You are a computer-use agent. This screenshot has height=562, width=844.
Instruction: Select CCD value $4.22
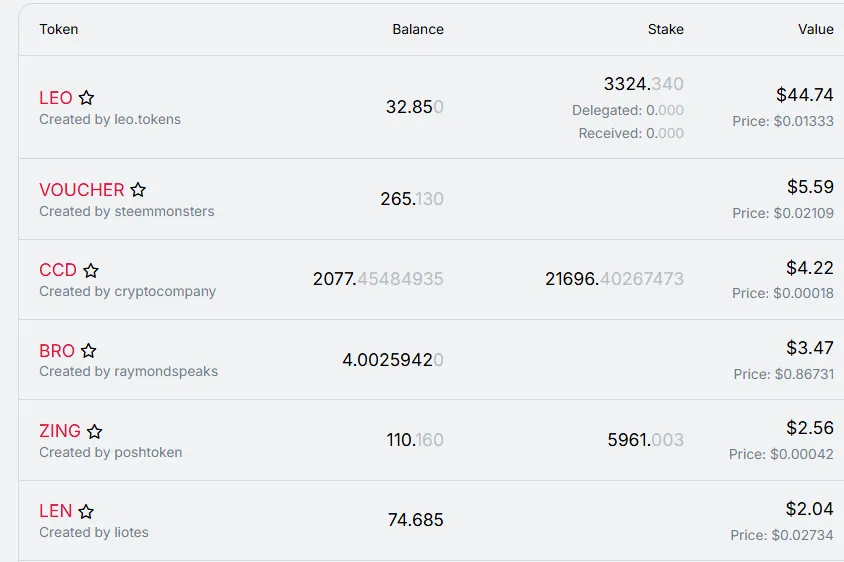(810, 268)
